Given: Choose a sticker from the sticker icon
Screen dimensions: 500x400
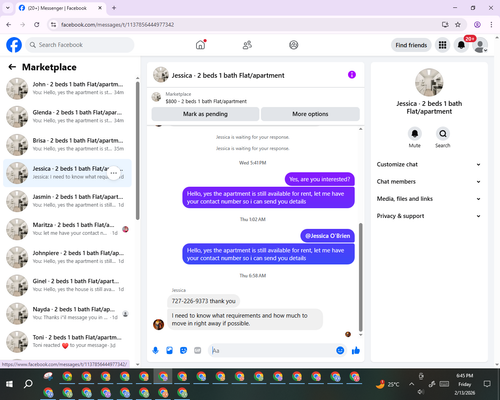Looking at the screenshot, I should point(183,350).
